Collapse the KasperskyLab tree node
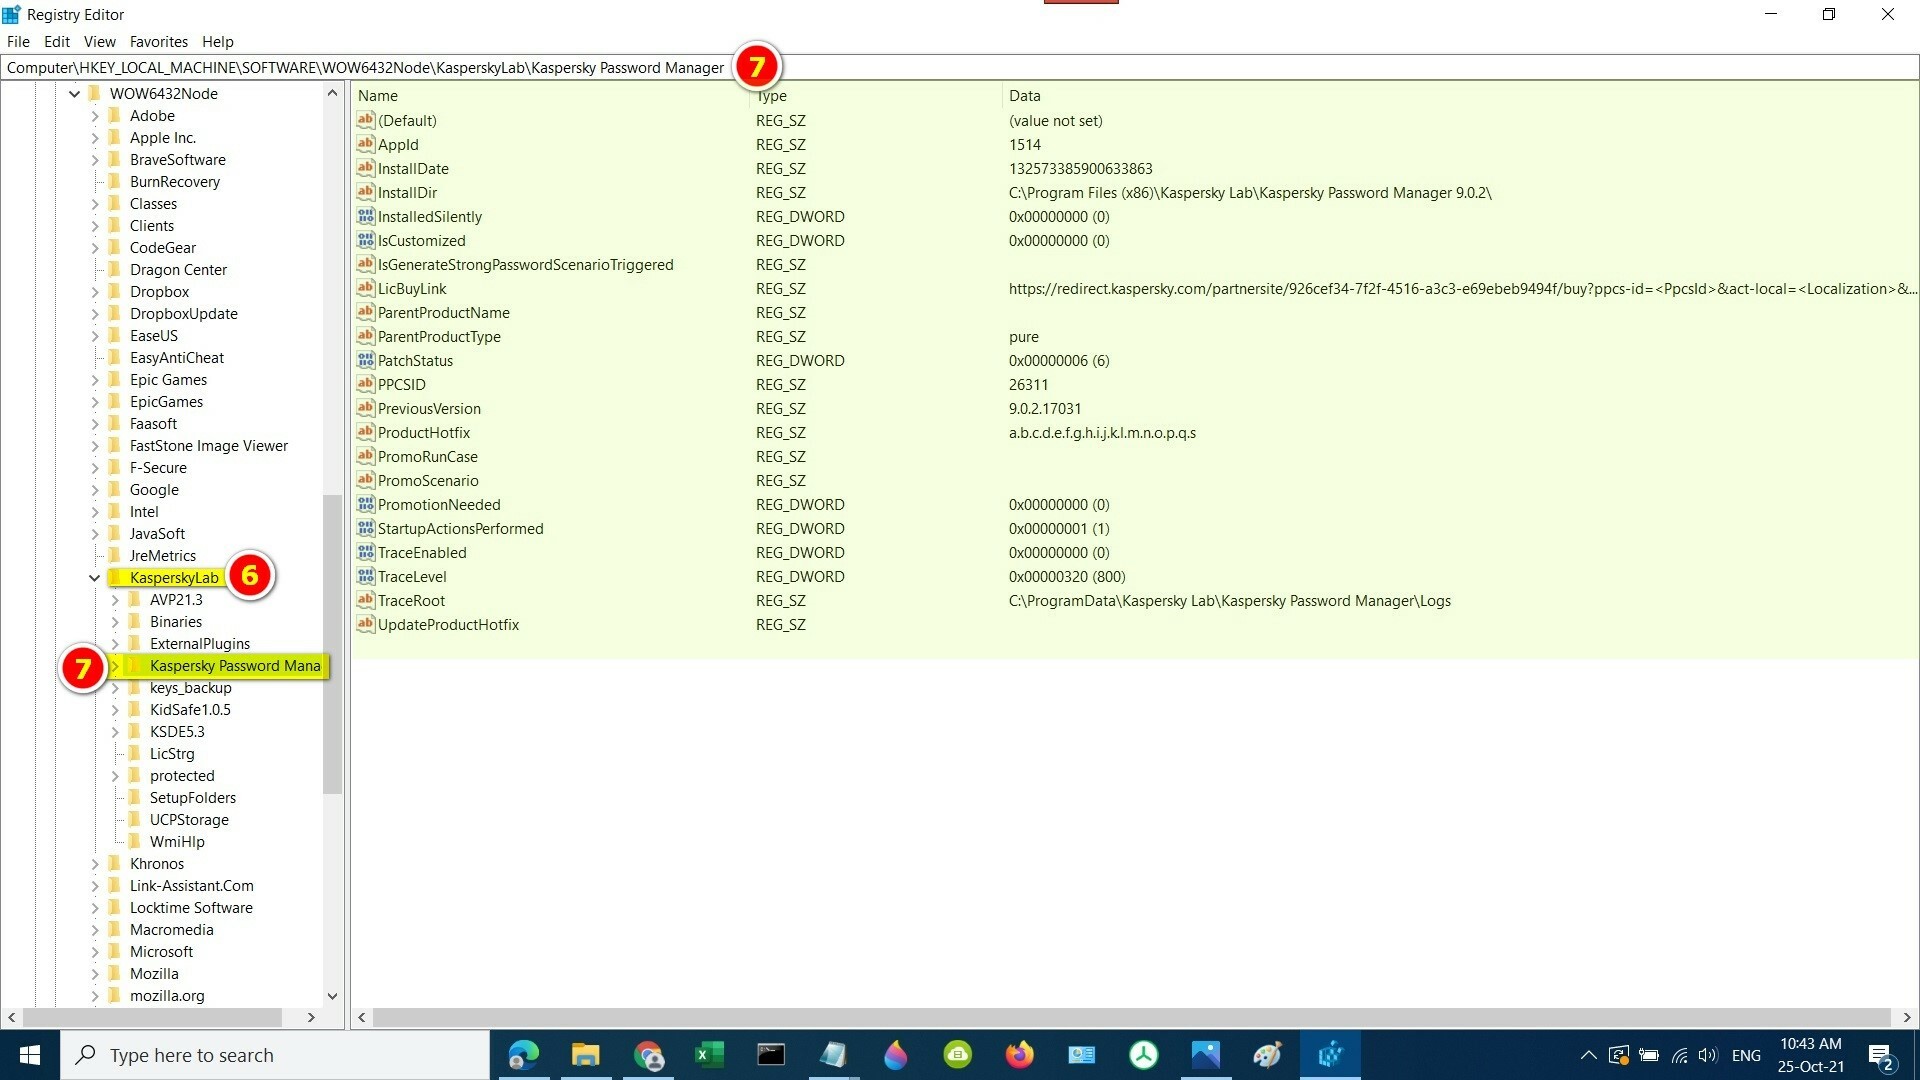 (95, 578)
